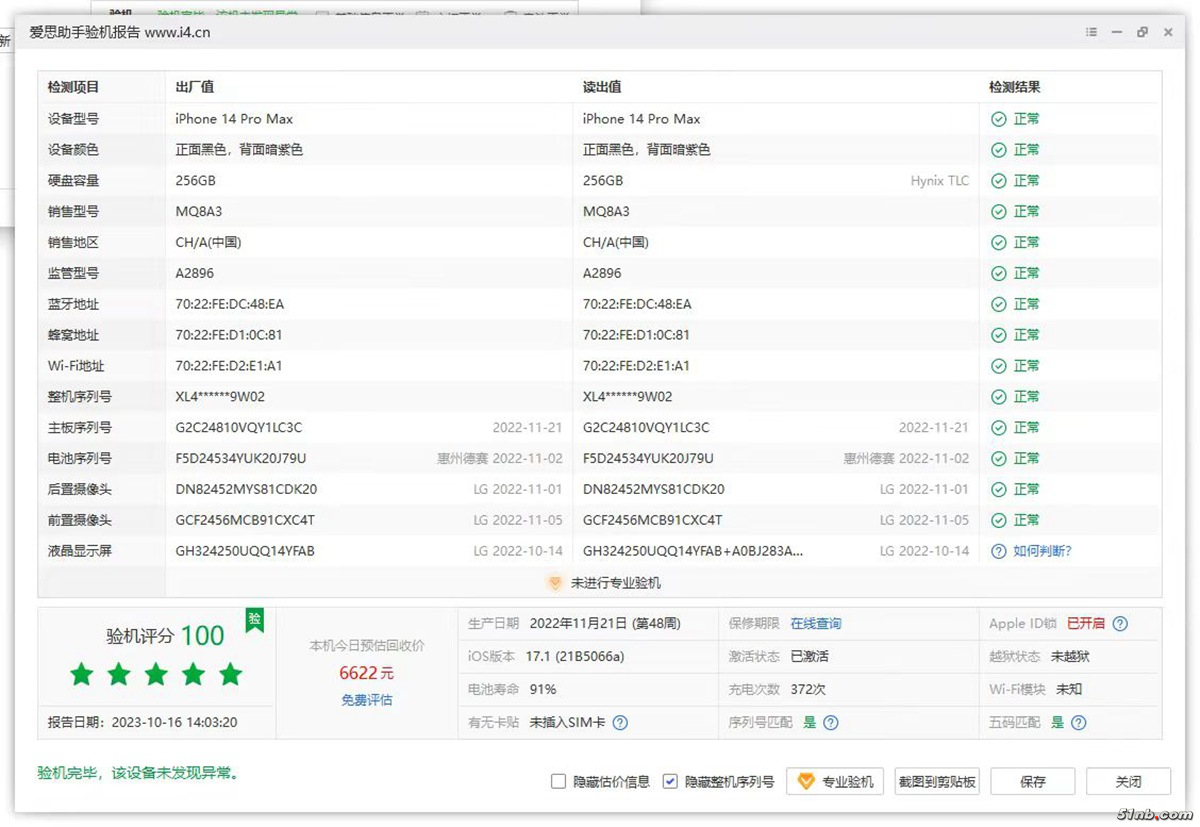Click the orange shield icon near 未进行专业验机
This screenshot has height=827, width=1200.
(555, 583)
